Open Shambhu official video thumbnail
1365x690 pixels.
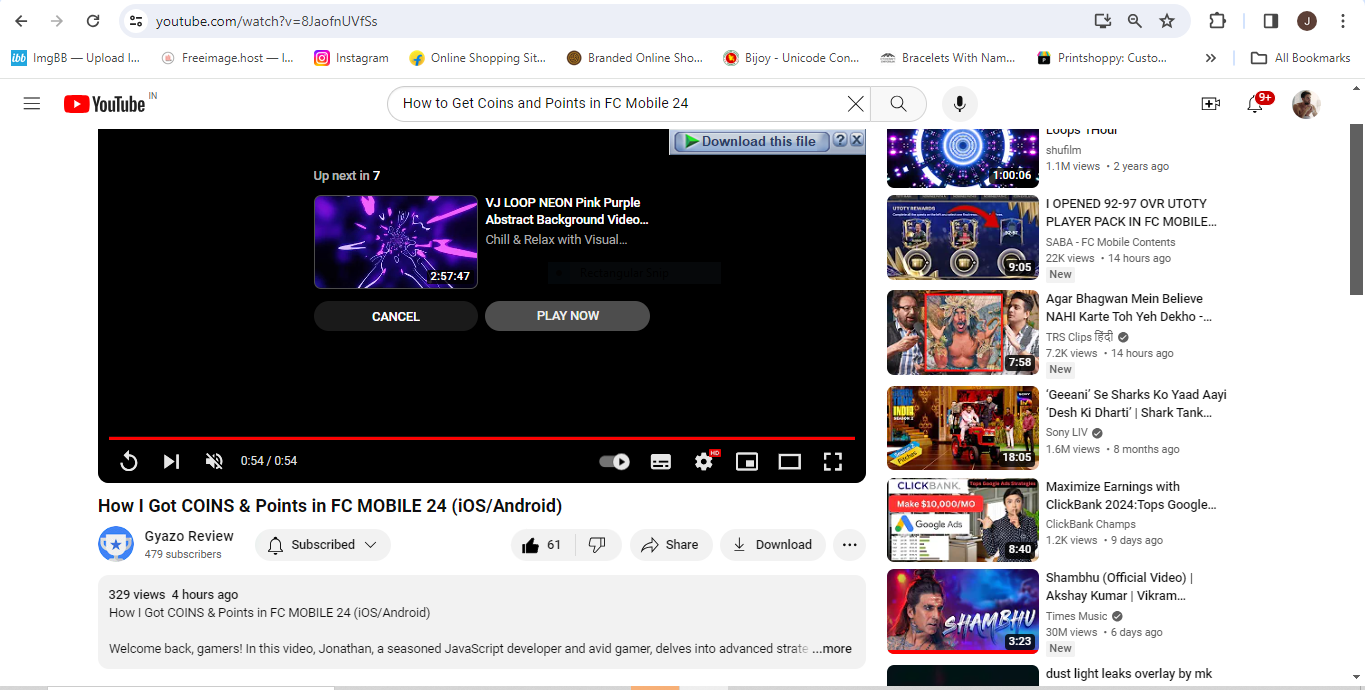(x=963, y=611)
